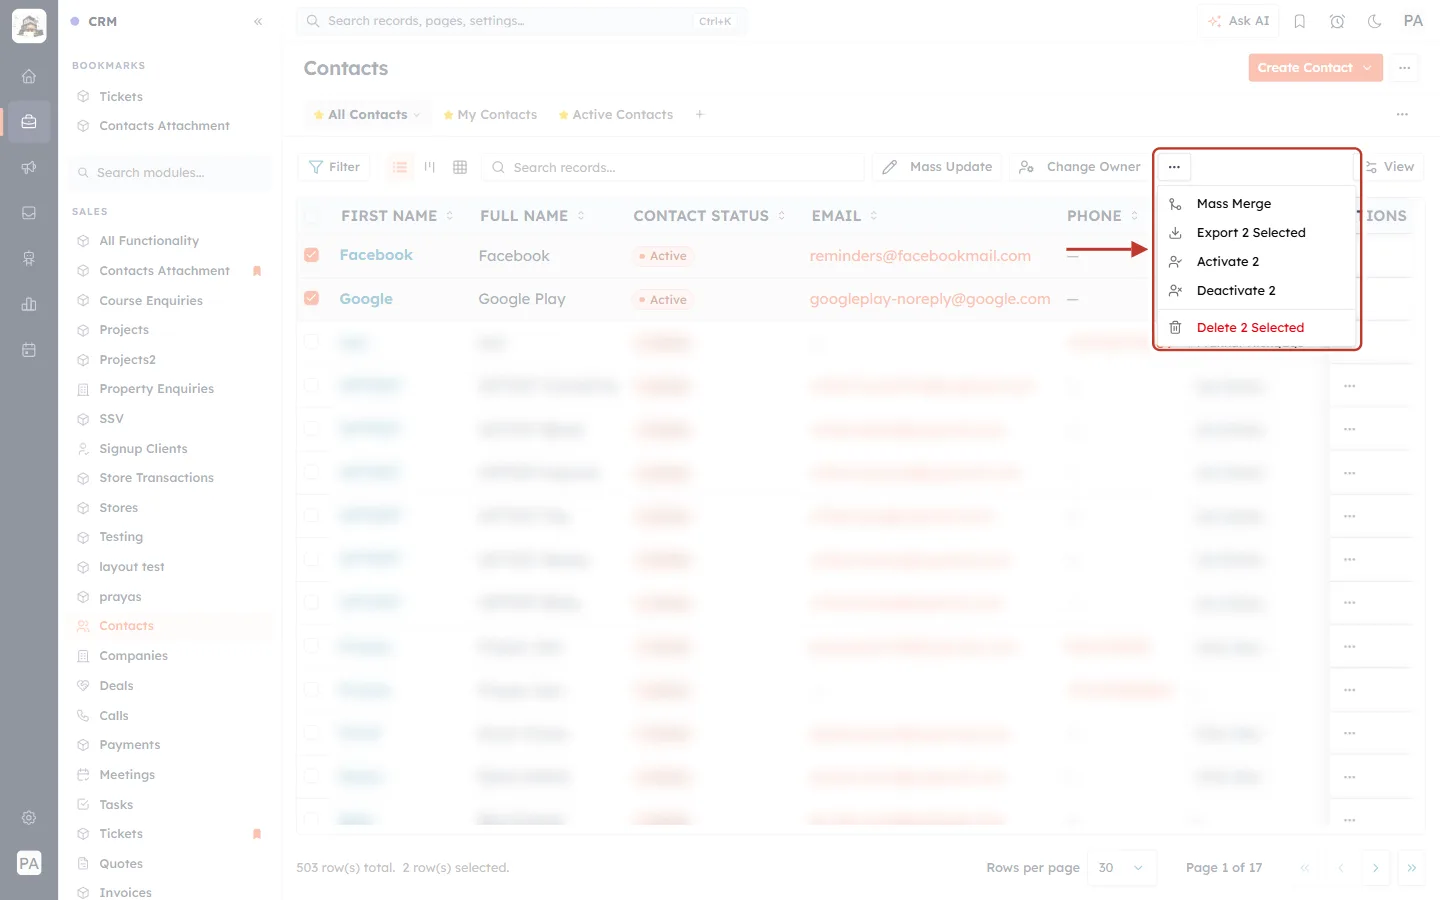
Task: Open Deals in the sidebar
Action: pyautogui.click(x=116, y=686)
